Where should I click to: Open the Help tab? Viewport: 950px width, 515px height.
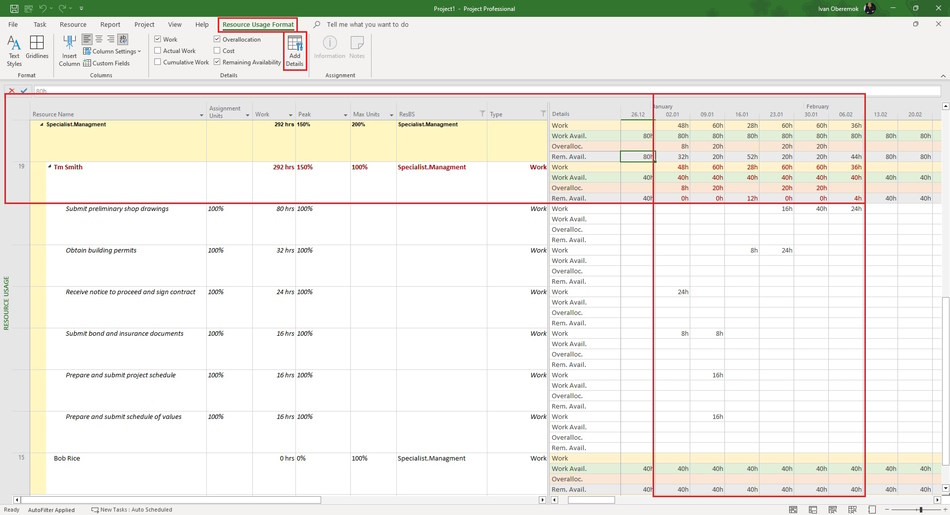pyautogui.click(x=202, y=25)
